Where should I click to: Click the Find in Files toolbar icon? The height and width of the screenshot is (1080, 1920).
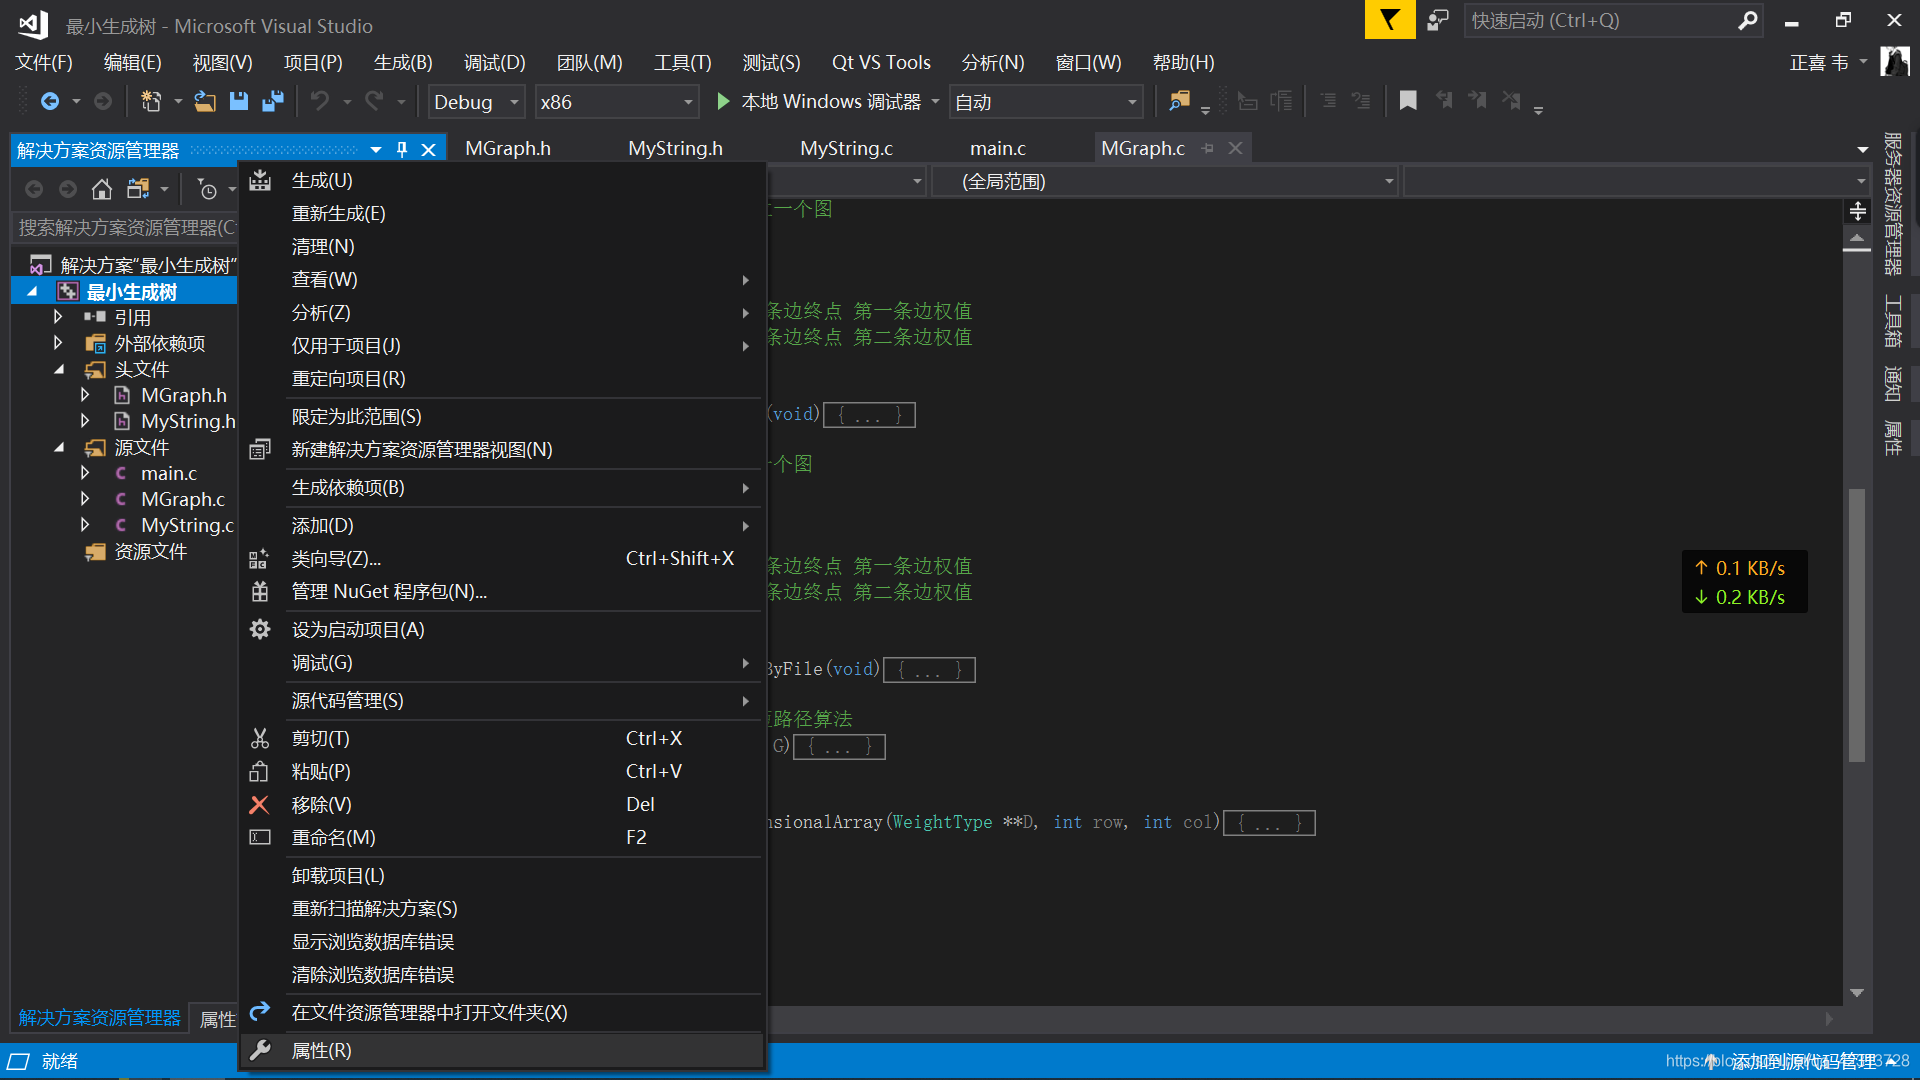pyautogui.click(x=1180, y=101)
